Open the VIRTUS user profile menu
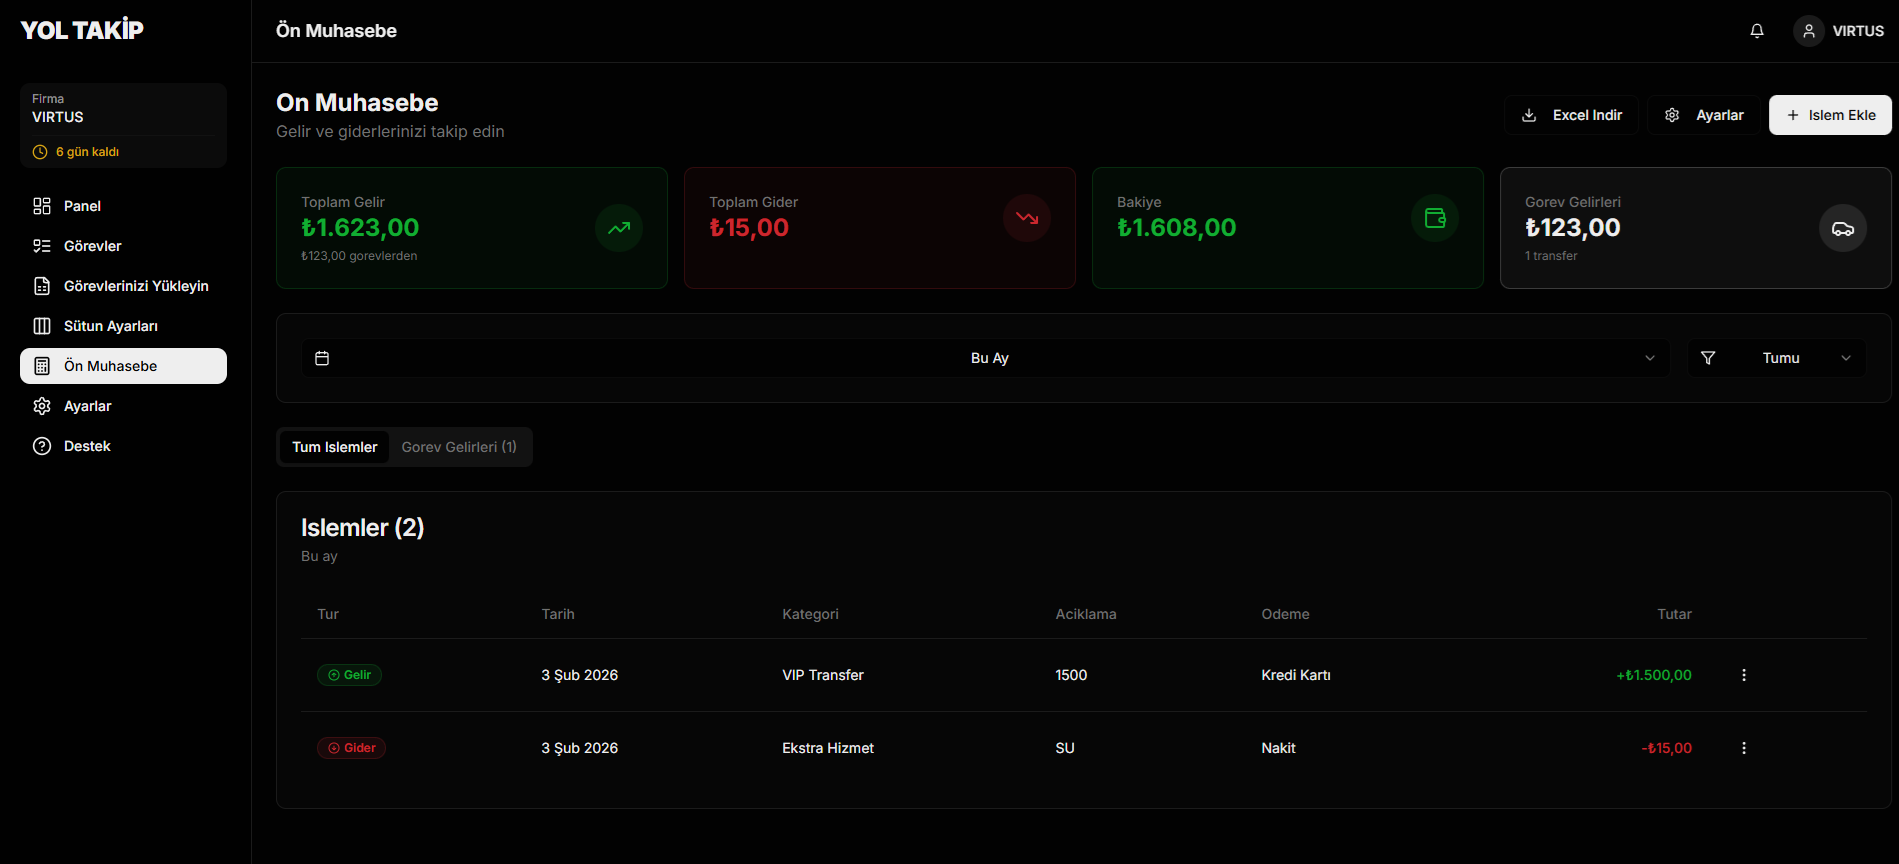 tap(1840, 31)
